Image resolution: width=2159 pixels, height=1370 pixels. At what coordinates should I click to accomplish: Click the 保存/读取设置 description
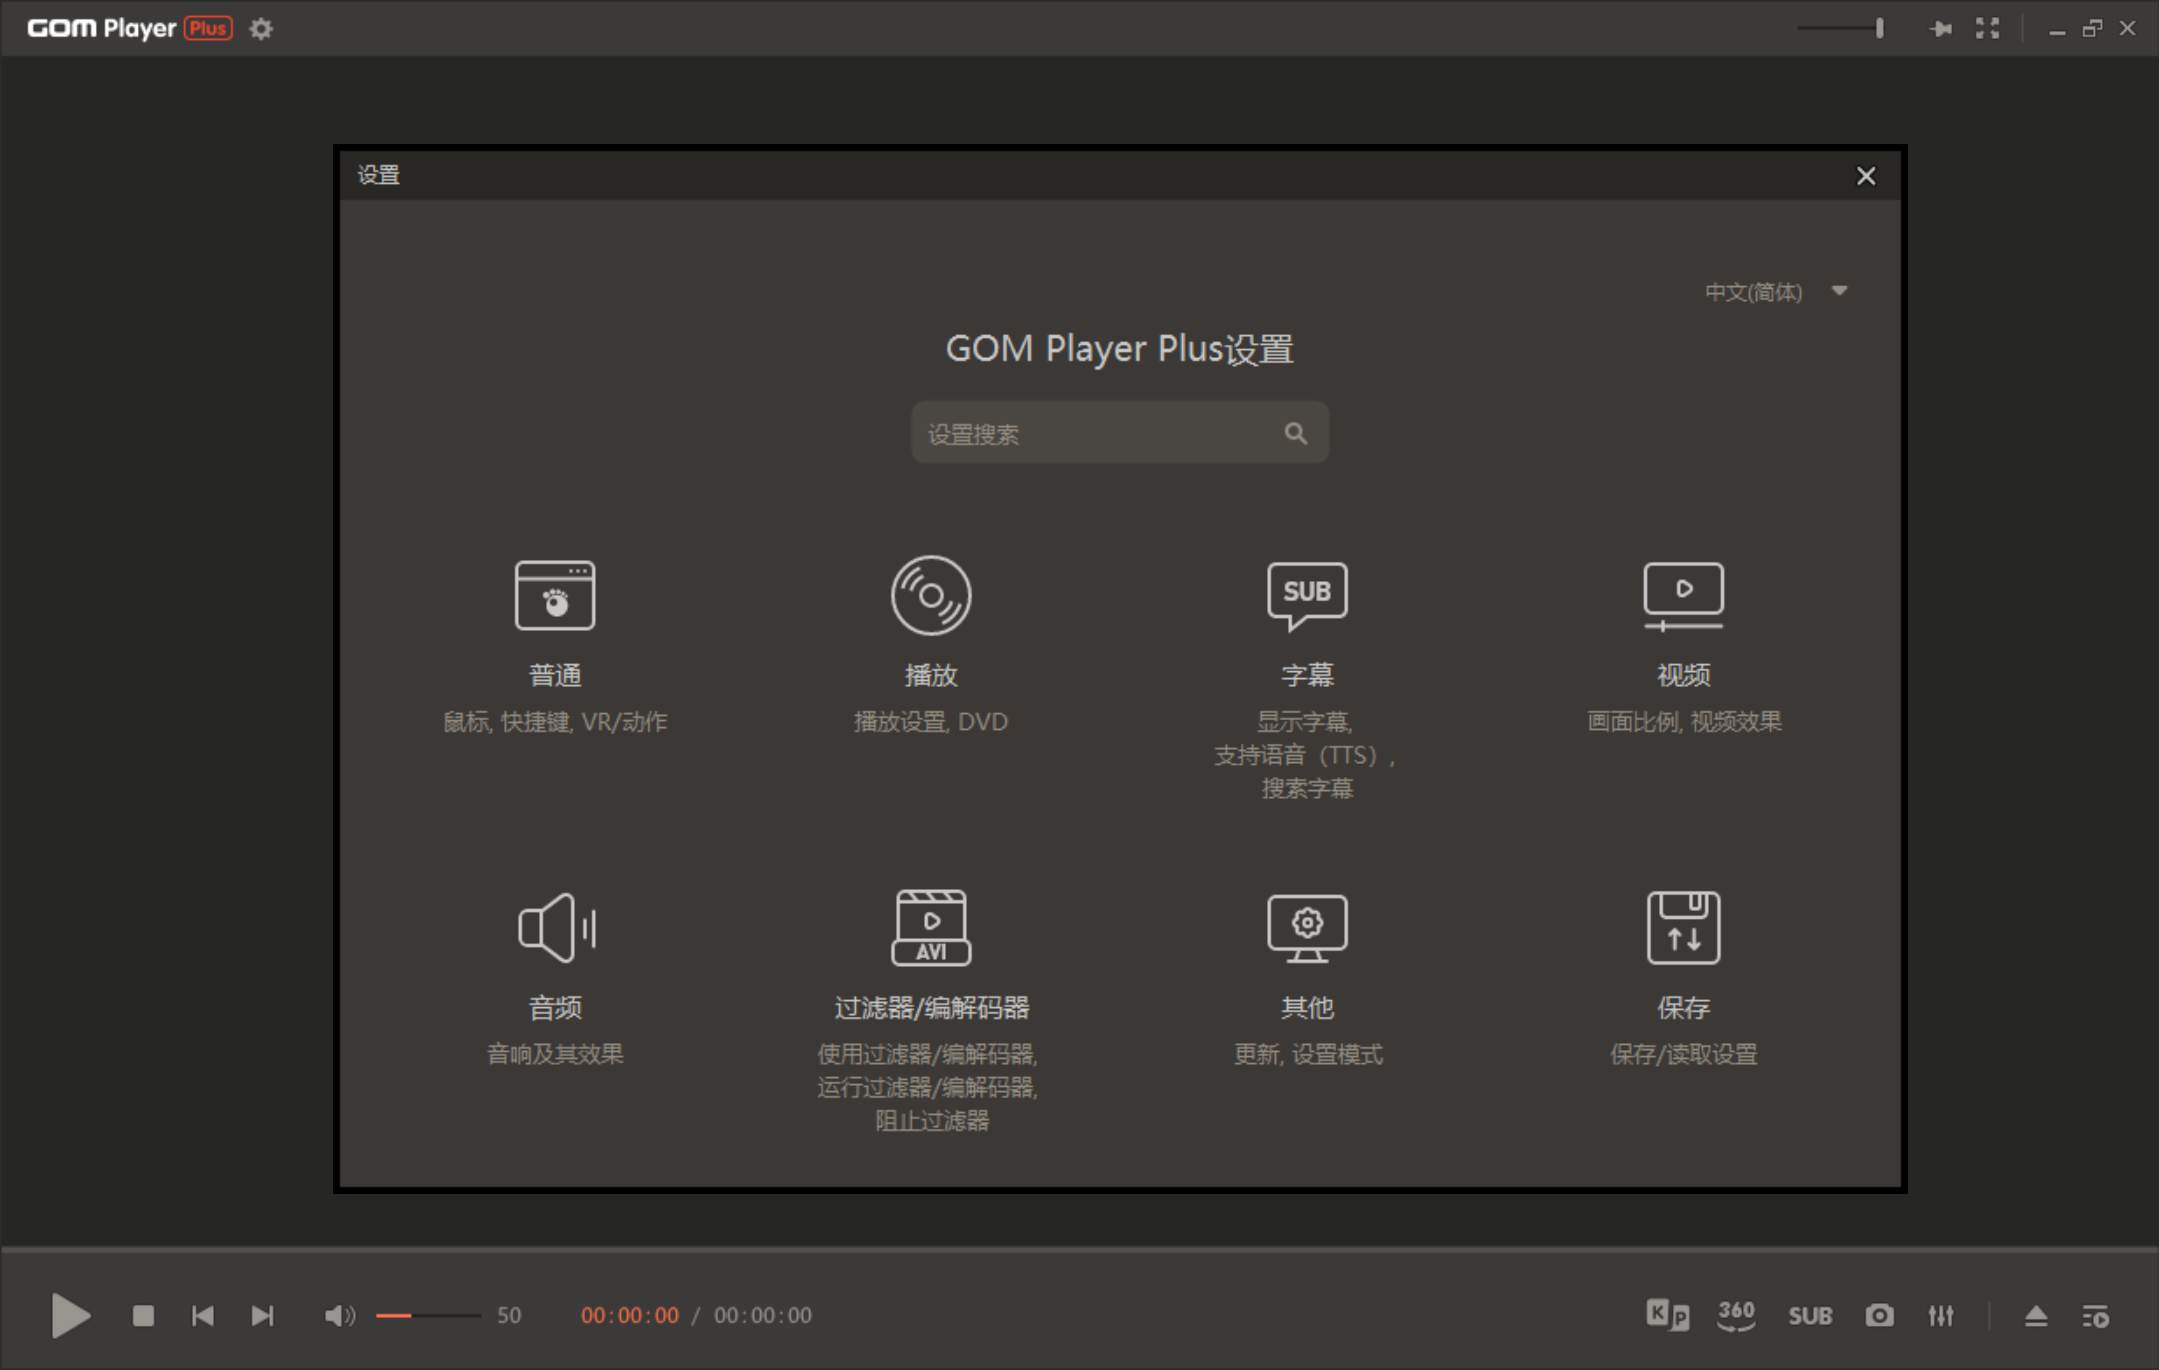pos(1684,1054)
